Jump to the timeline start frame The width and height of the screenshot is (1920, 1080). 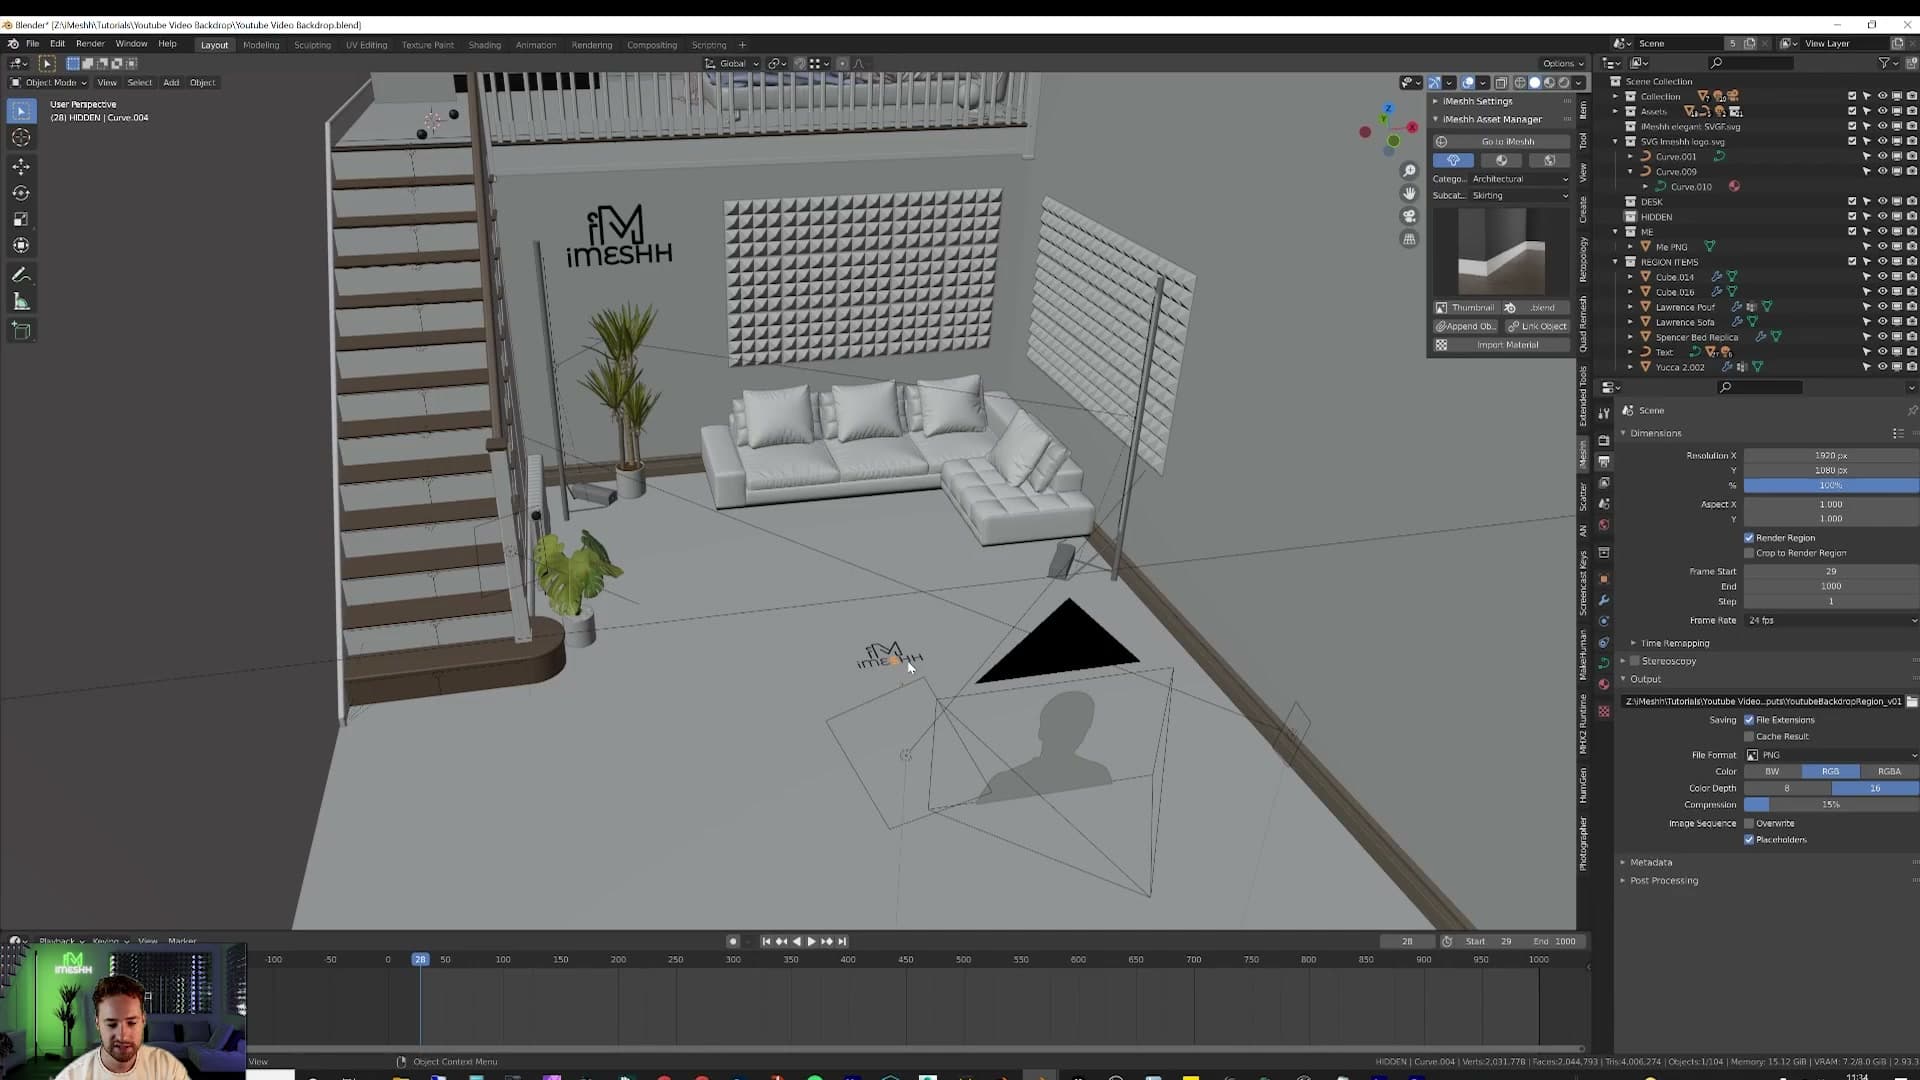(766, 941)
